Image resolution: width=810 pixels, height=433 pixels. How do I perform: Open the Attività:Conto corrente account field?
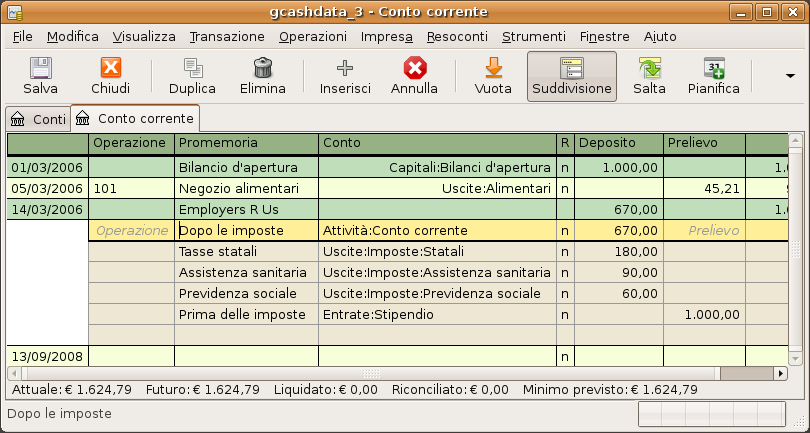[438, 230]
